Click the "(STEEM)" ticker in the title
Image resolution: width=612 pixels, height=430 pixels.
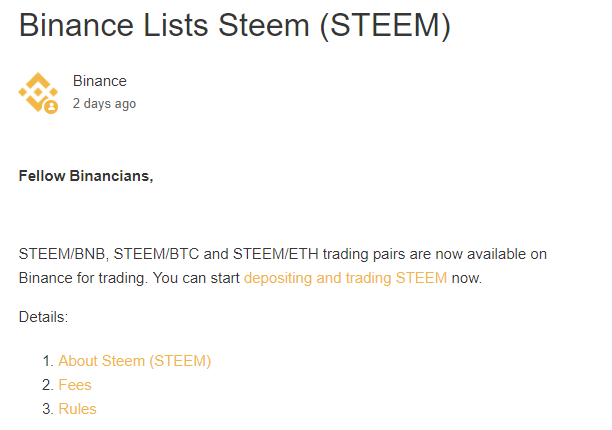pos(385,26)
